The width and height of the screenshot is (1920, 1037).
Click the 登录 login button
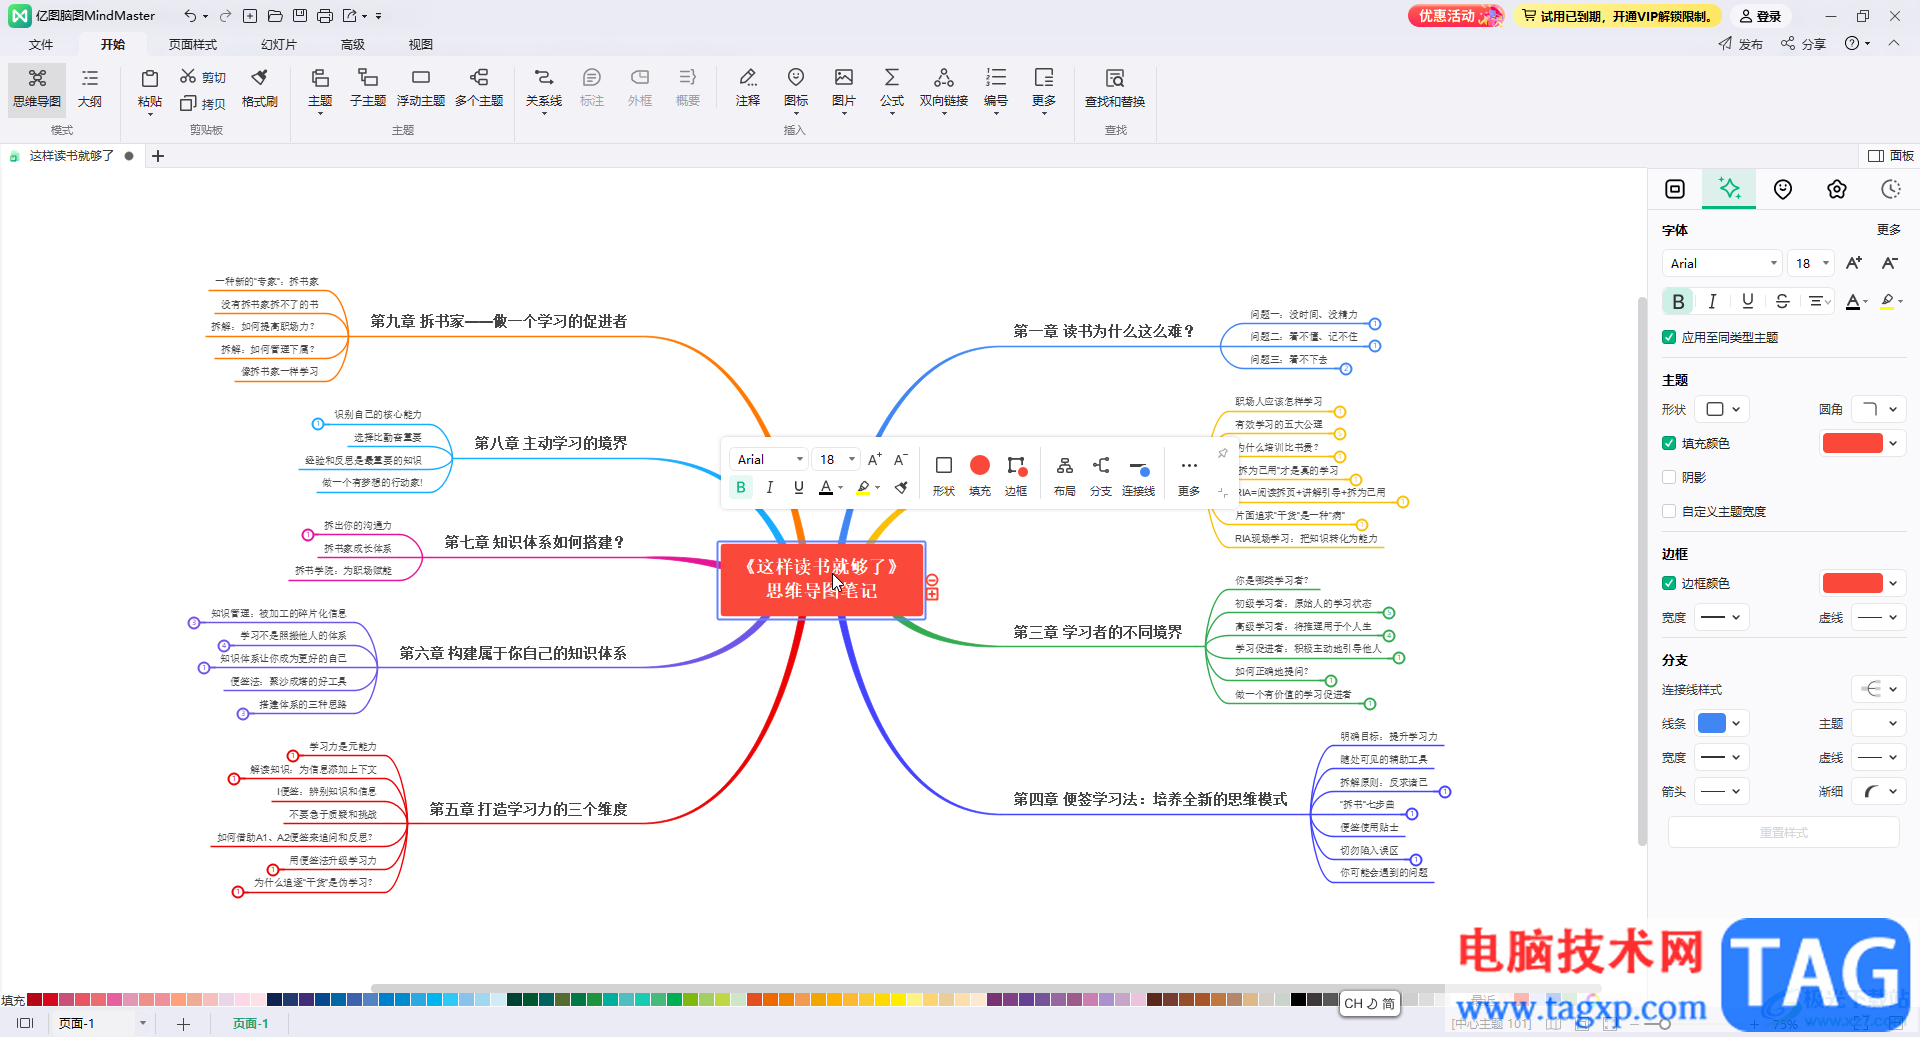(1761, 16)
